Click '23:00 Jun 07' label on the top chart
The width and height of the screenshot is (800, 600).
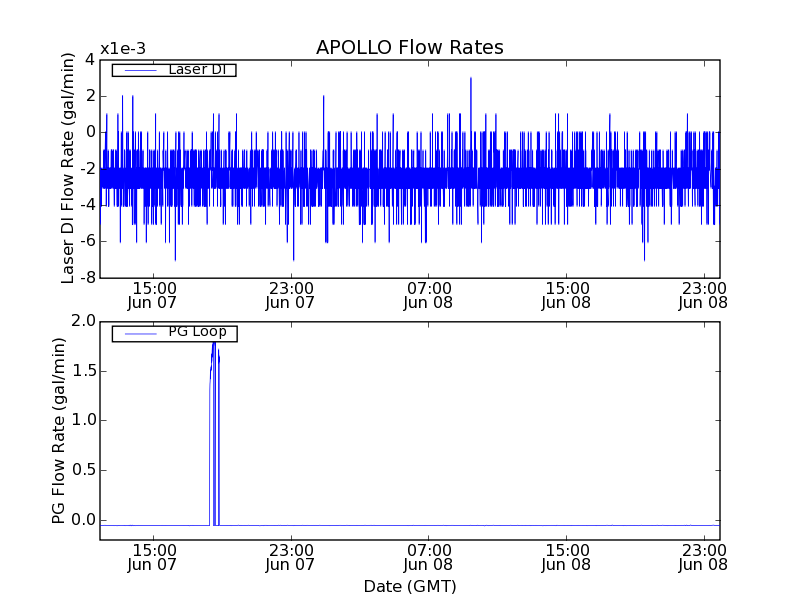click(290, 295)
